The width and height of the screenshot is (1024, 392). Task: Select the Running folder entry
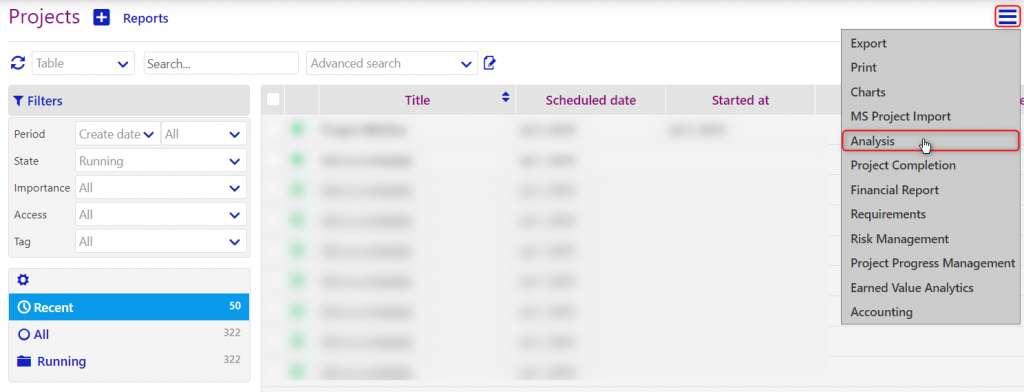(129, 361)
